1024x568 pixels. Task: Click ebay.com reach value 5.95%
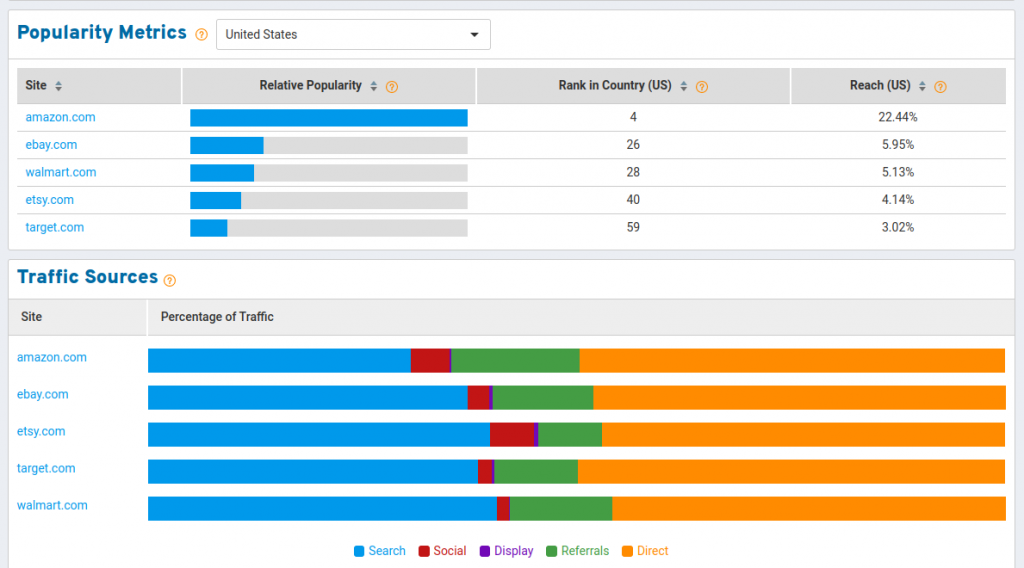coord(898,145)
